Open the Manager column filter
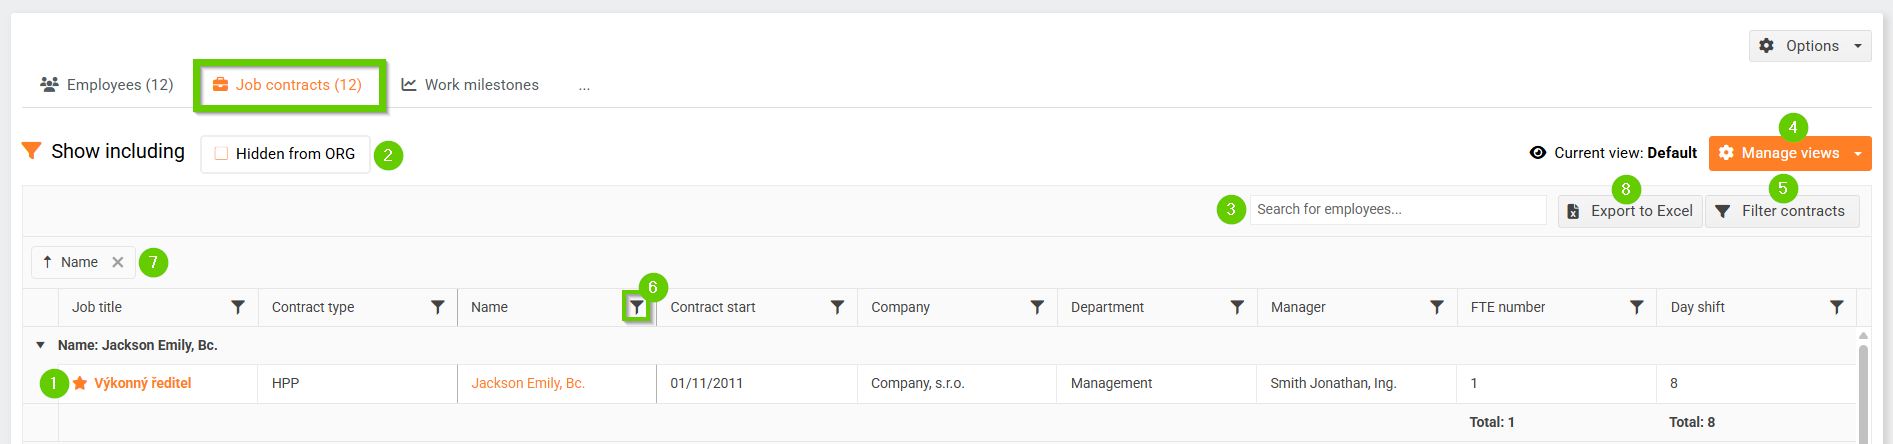 (1437, 307)
